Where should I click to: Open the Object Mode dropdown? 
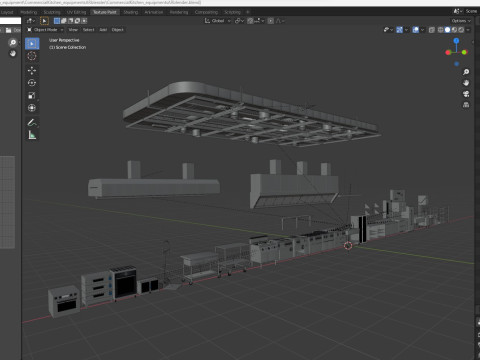(45, 30)
